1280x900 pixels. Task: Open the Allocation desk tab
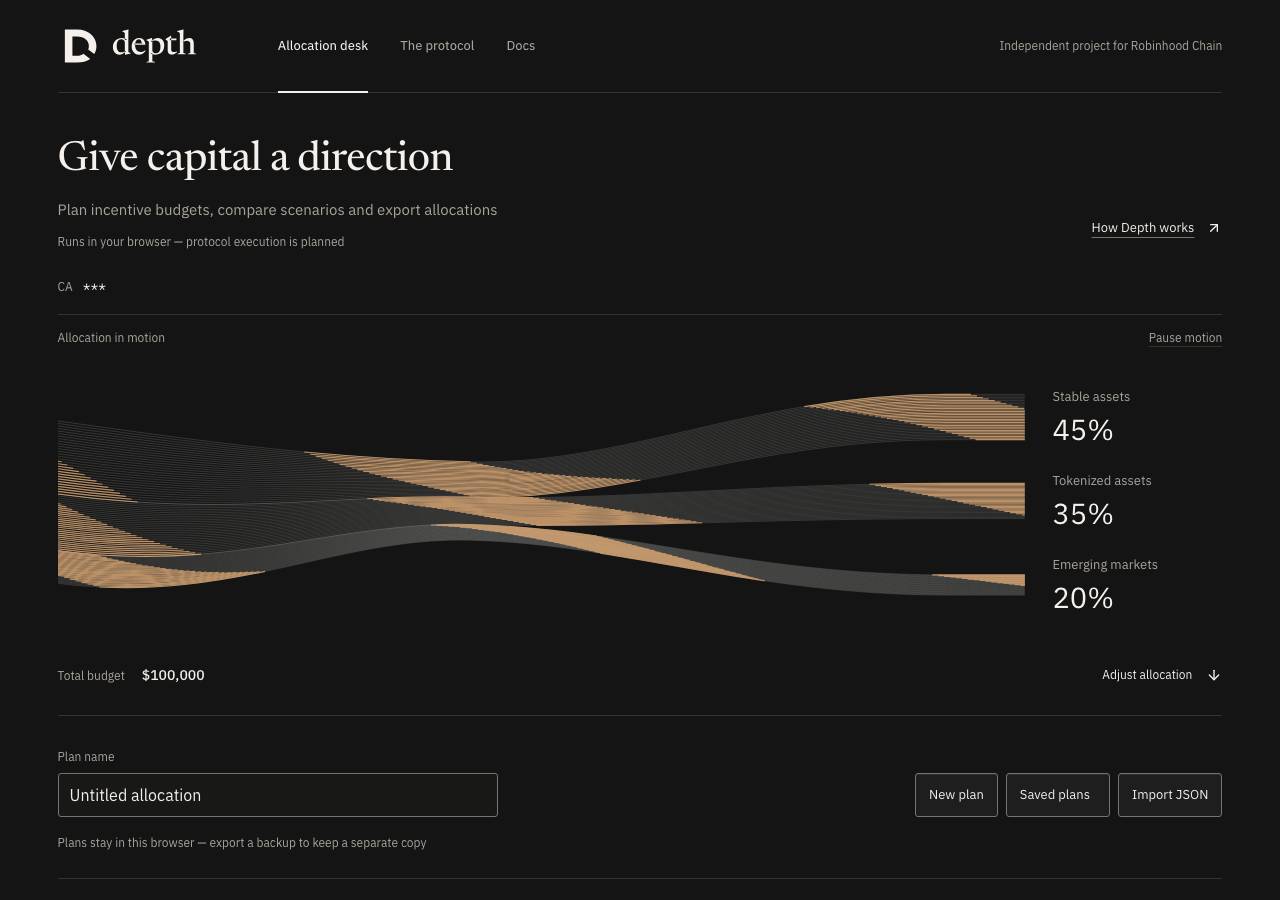click(323, 46)
